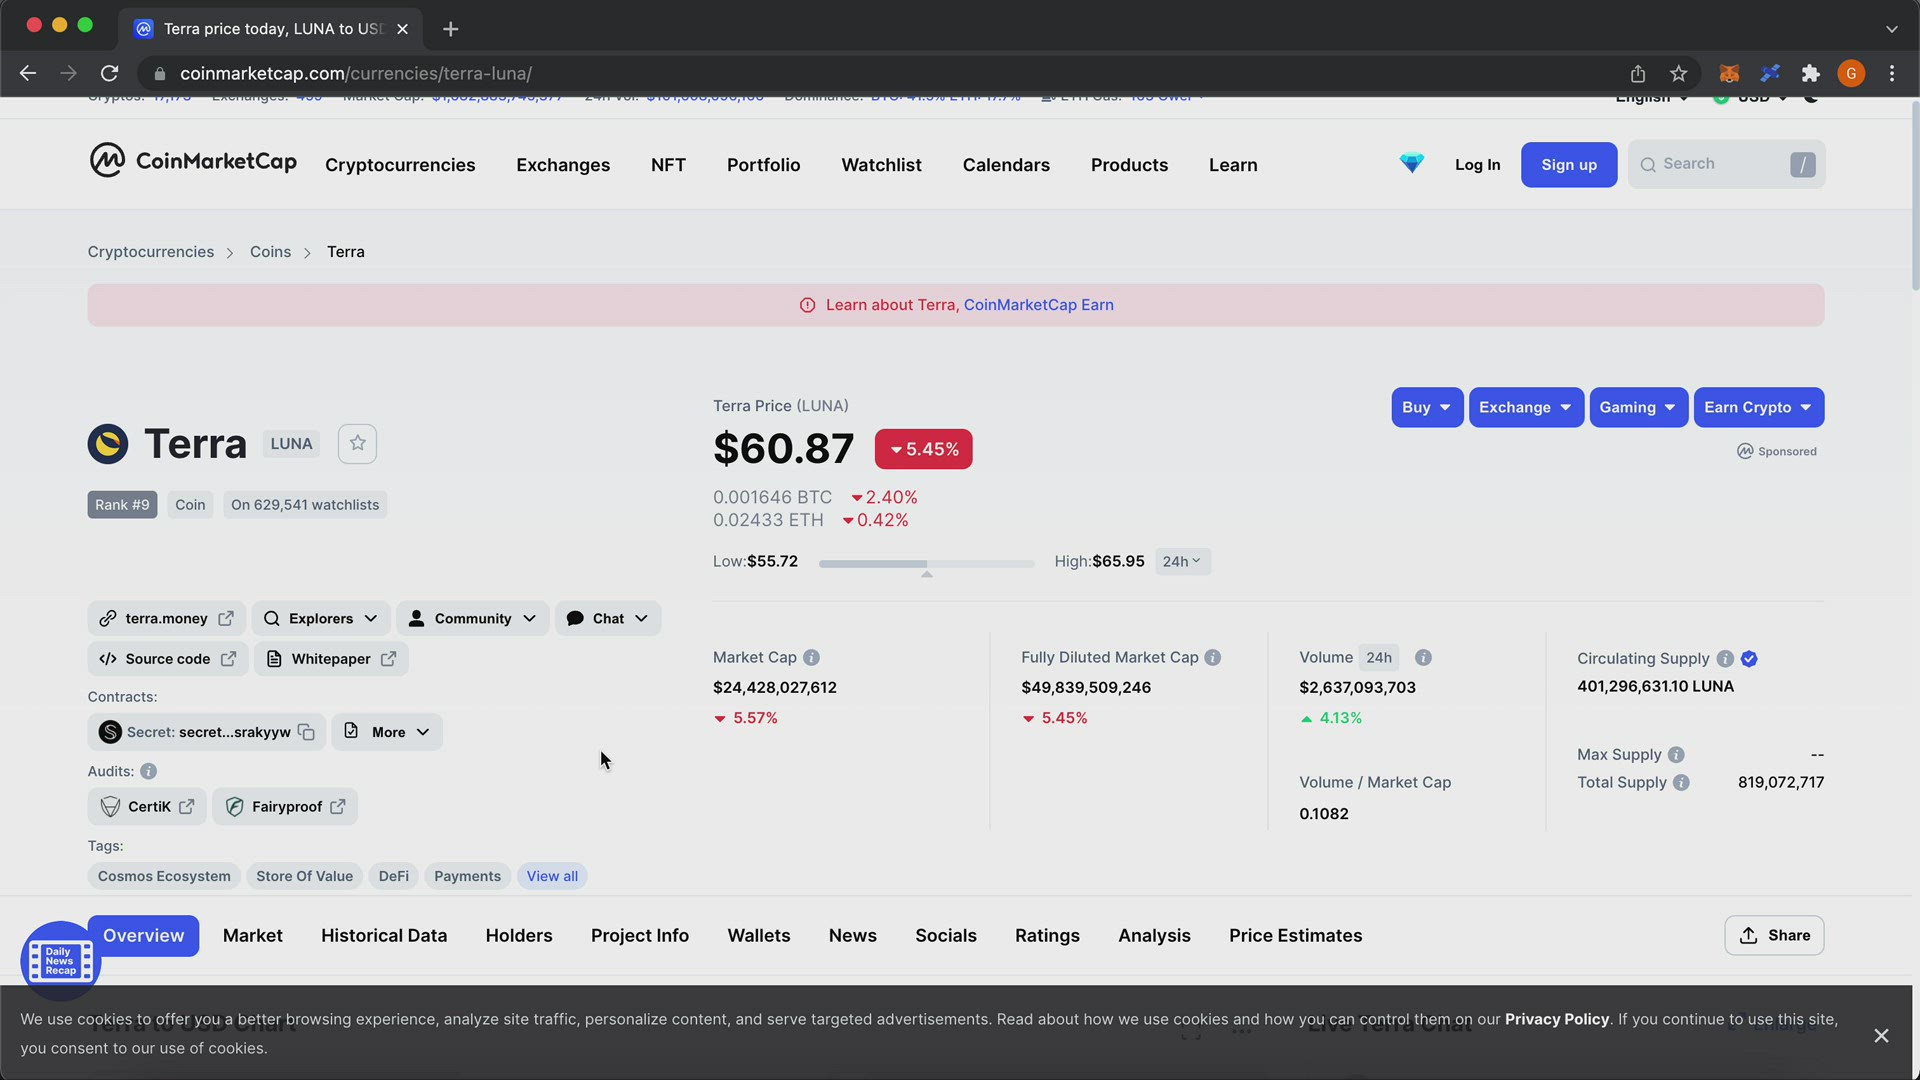Open Chrome three-dot menu

(x=1892, y=74)
